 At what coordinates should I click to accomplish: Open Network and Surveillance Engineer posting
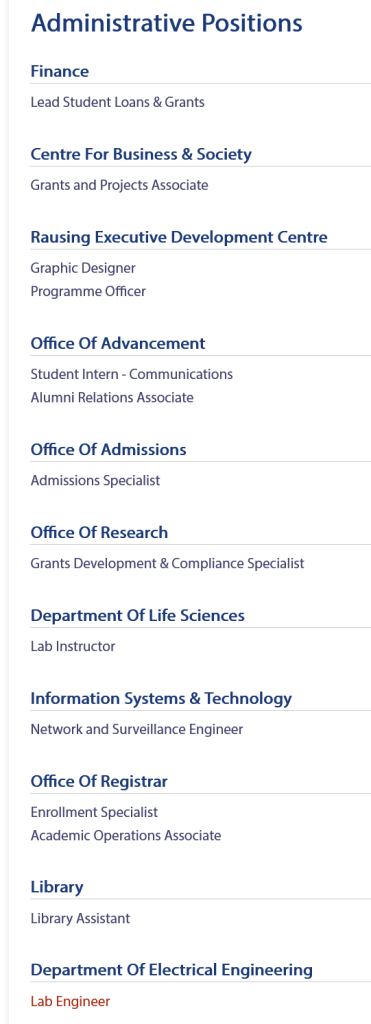[137, 729]
